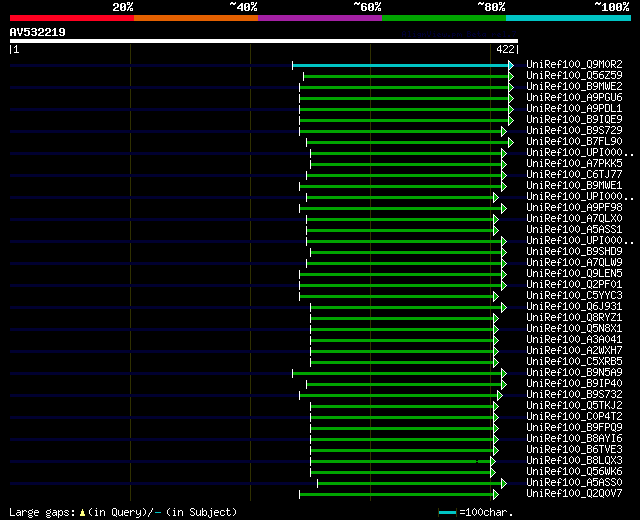This screenshot has height=520, width=640.
Task: Select the UniRef100_B8LQX3 label
Action: coord(574,461)
